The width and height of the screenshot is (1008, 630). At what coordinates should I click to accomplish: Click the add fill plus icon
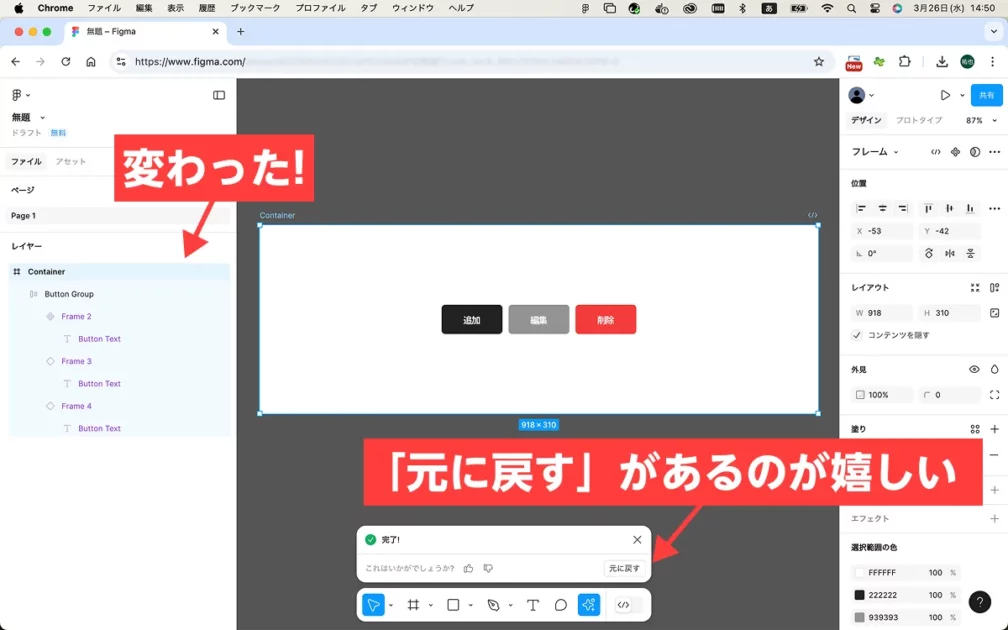[x=994, y=429]
